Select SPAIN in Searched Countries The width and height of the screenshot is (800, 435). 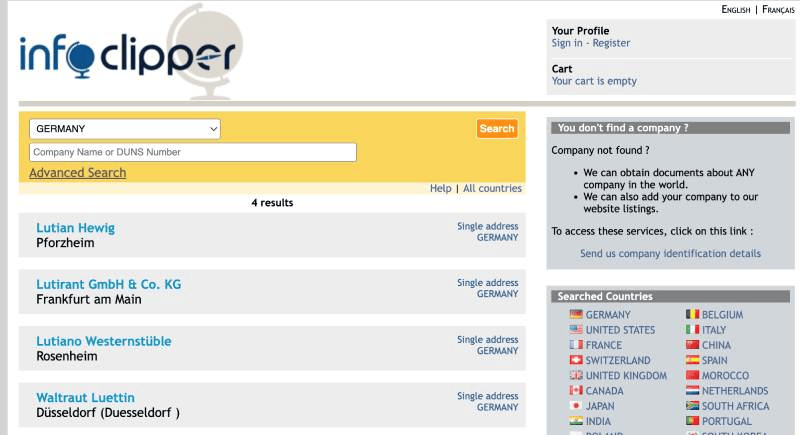715,361
